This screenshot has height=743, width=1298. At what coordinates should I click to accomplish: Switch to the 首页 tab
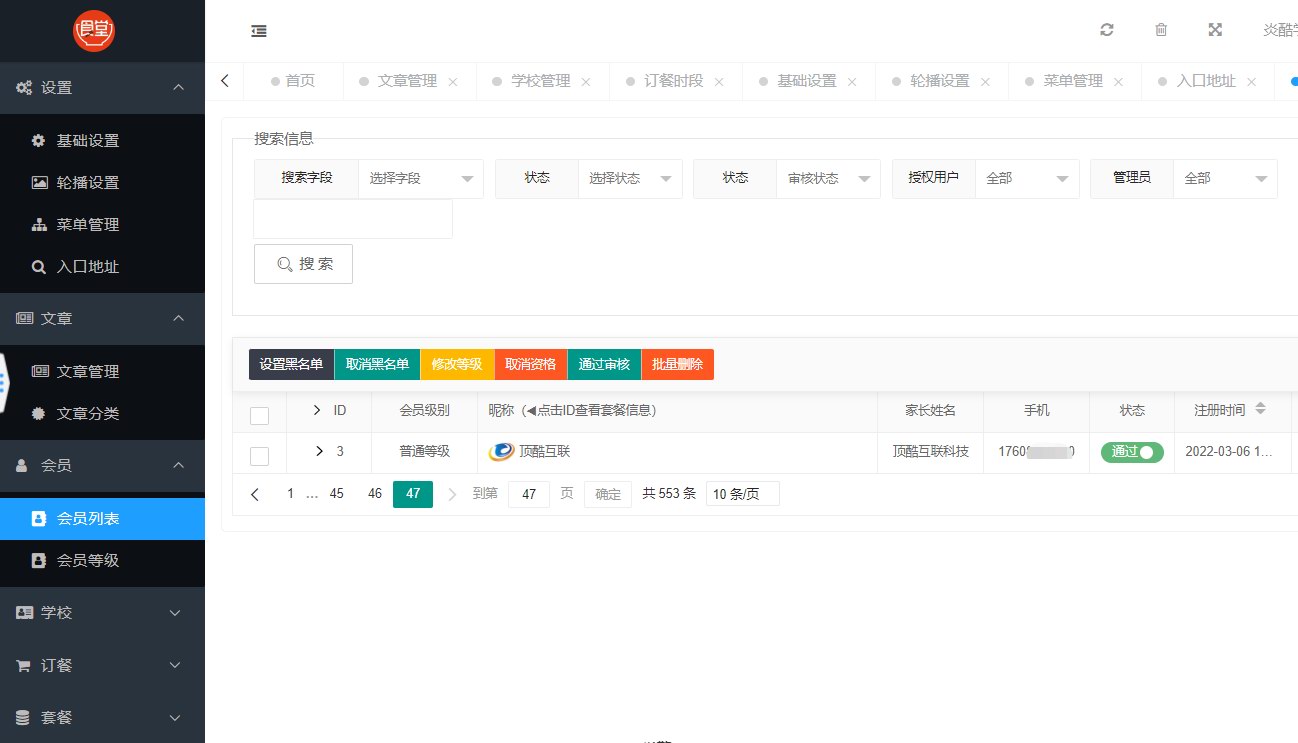point(292,81)
